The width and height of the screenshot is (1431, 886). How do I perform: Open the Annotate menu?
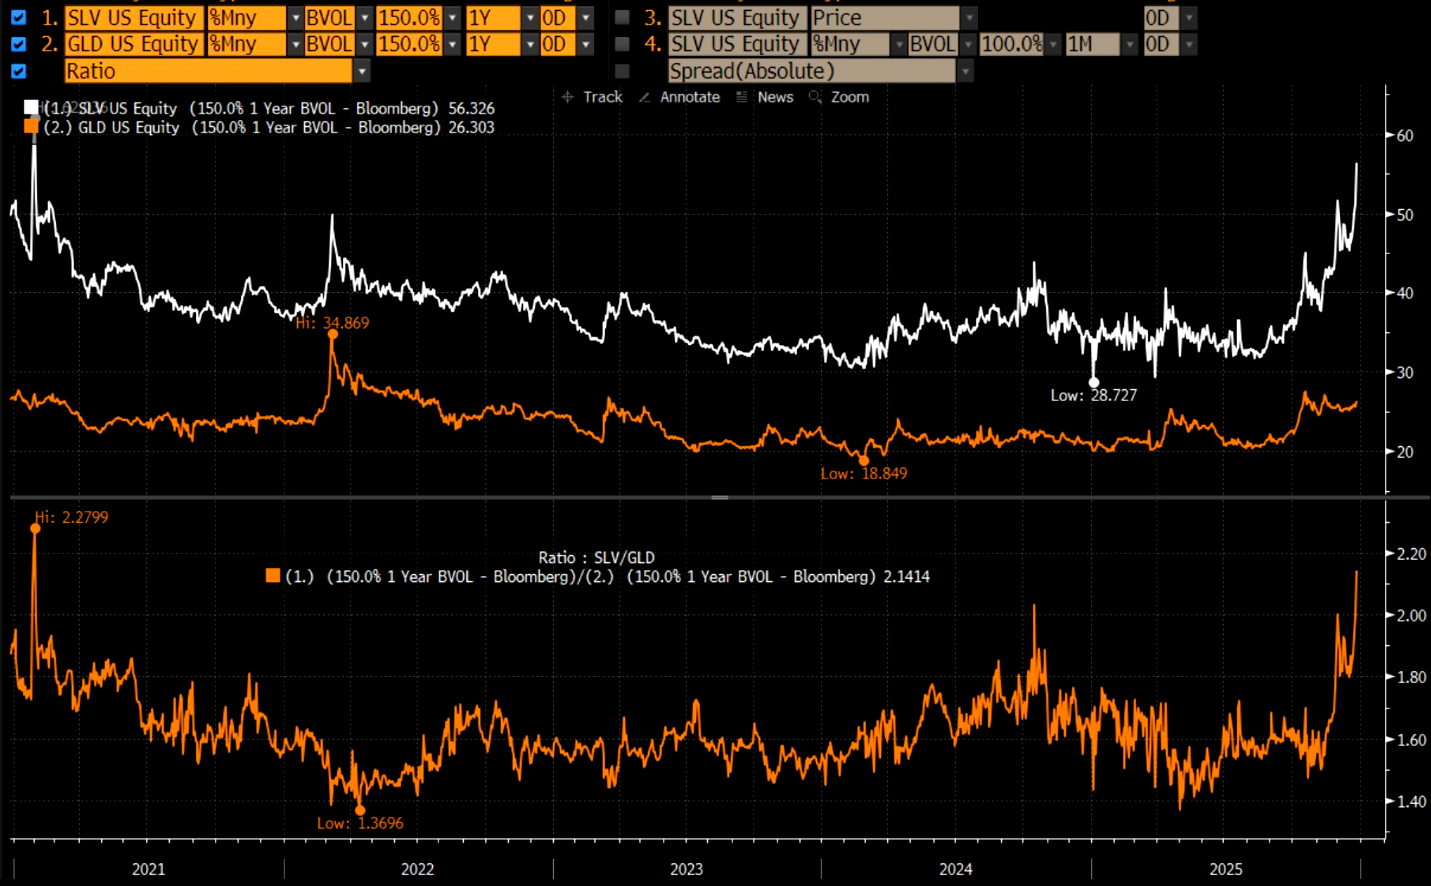pyautogui.click(x=689, y=97)
